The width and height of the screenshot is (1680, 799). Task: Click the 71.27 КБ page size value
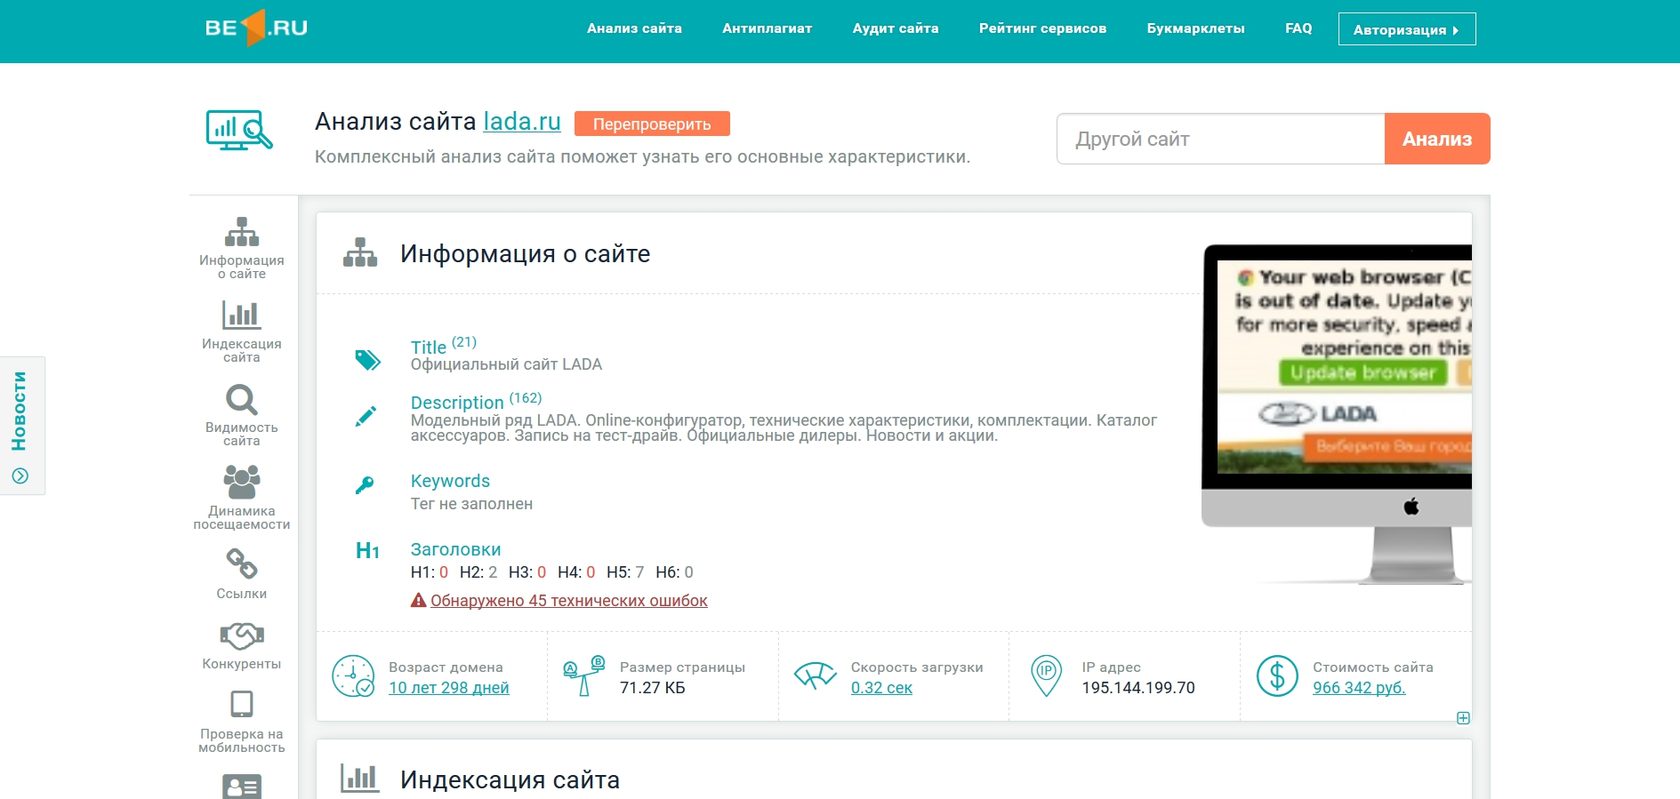click(652, 688)
